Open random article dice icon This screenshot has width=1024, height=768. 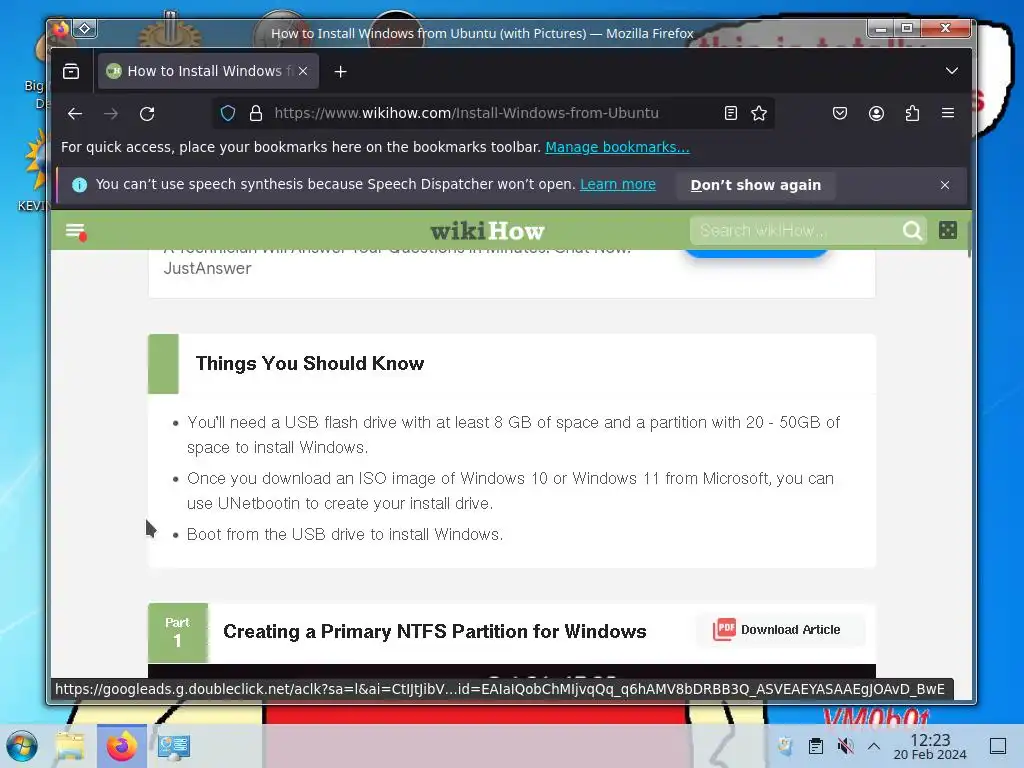click(x=948, y=230)
